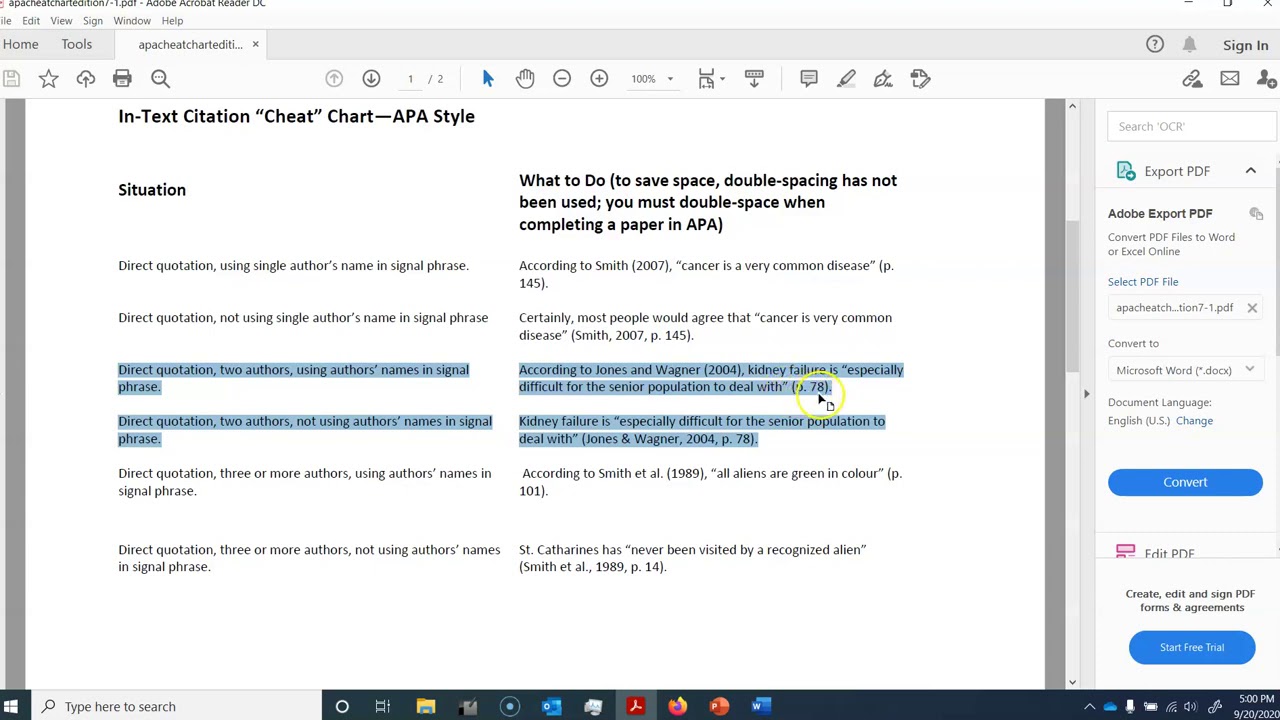Go to next page arrow

[371, 79]
